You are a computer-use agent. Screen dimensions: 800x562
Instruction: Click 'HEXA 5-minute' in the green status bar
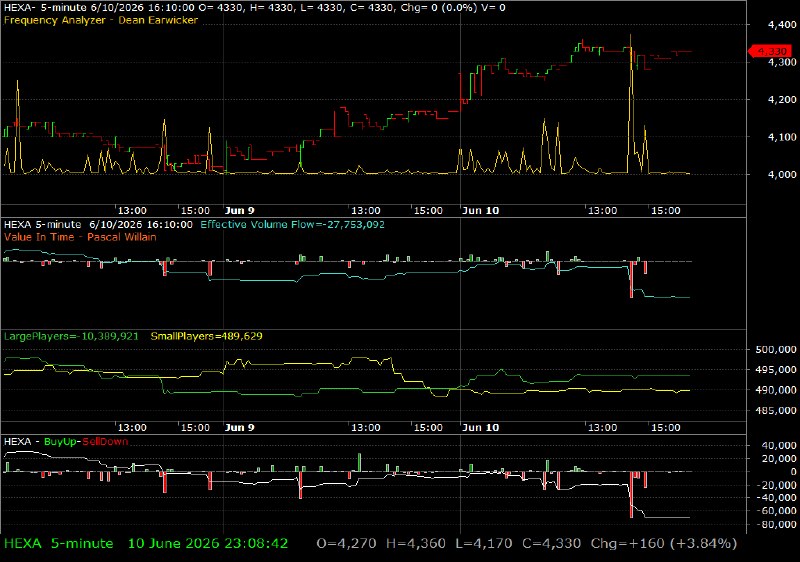[59, 544]
